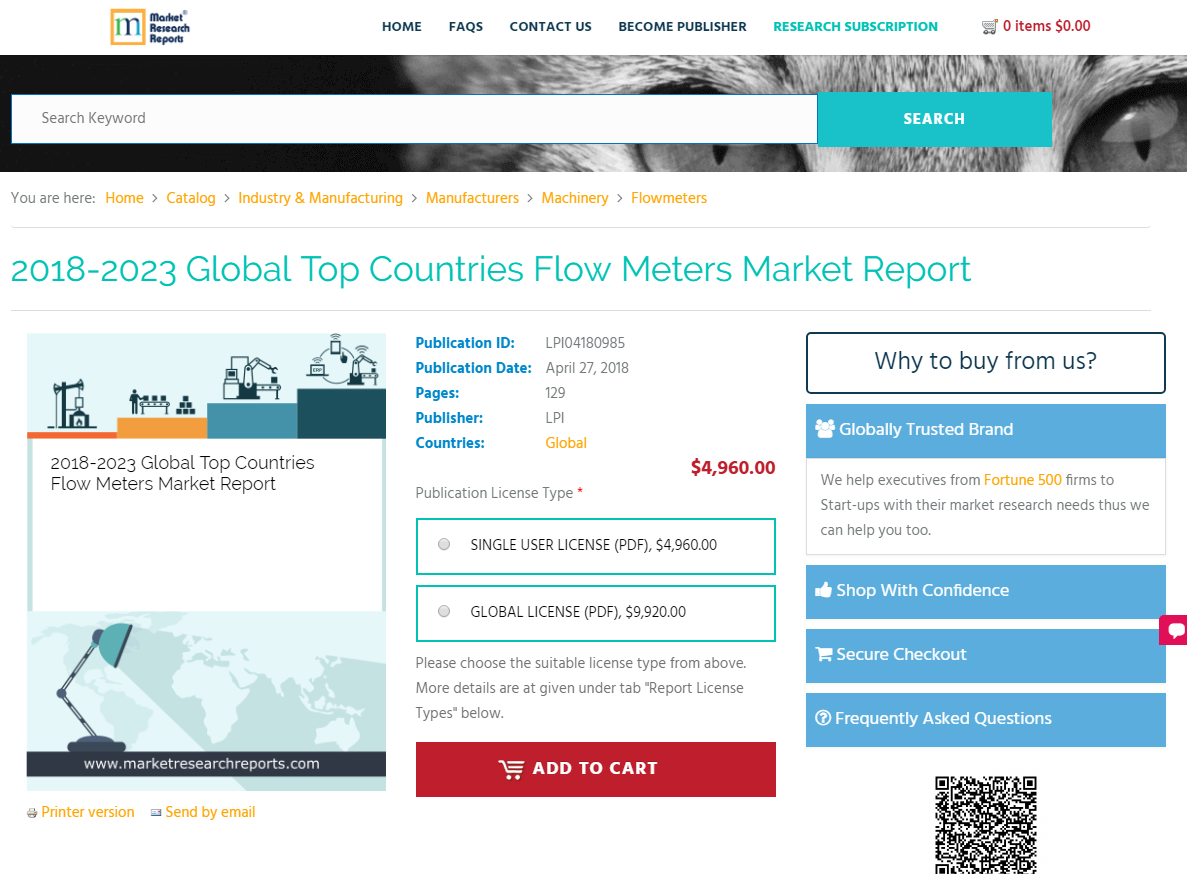Click the question mark icon on Frequently Asked Questions
The width and height of the screenshot is (1187, 874).
pos(823,718)
